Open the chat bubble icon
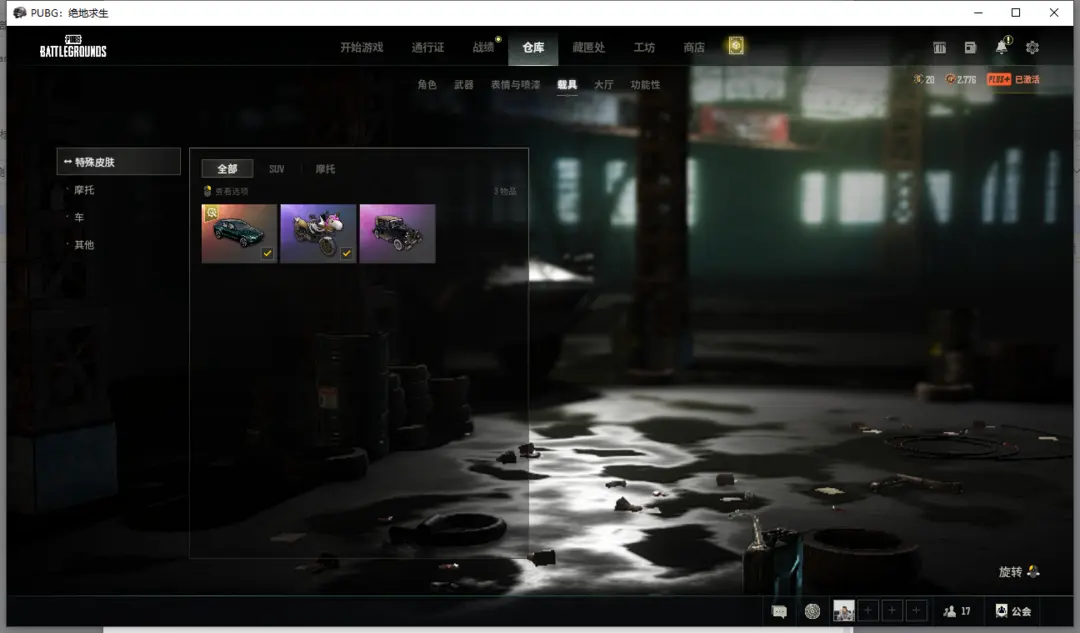 (x=779, y=611)
